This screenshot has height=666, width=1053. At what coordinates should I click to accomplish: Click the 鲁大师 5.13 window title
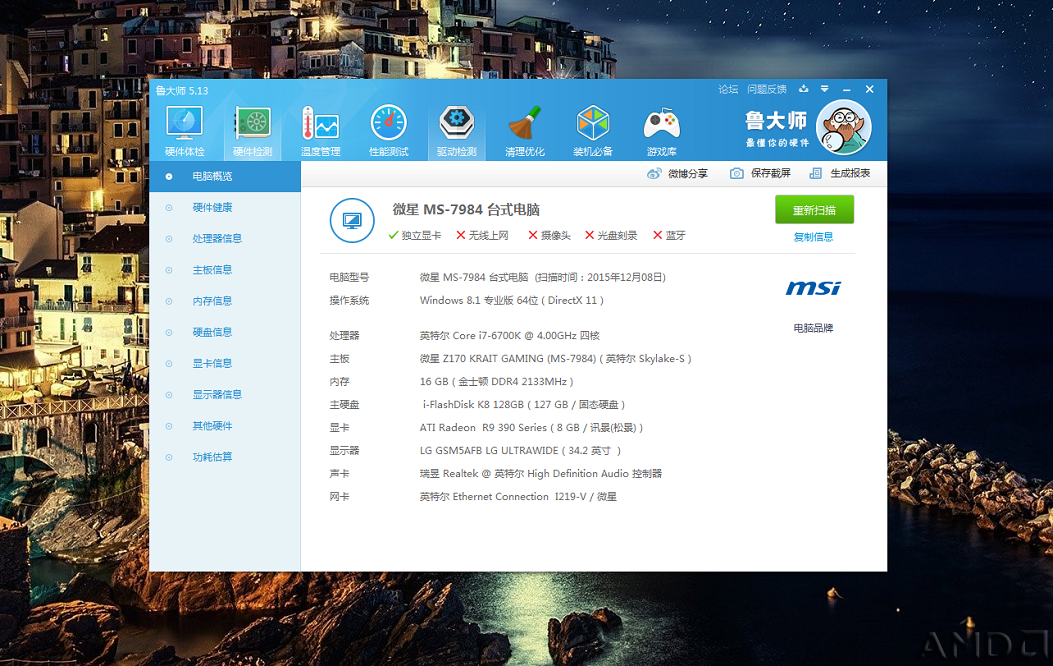182,91
